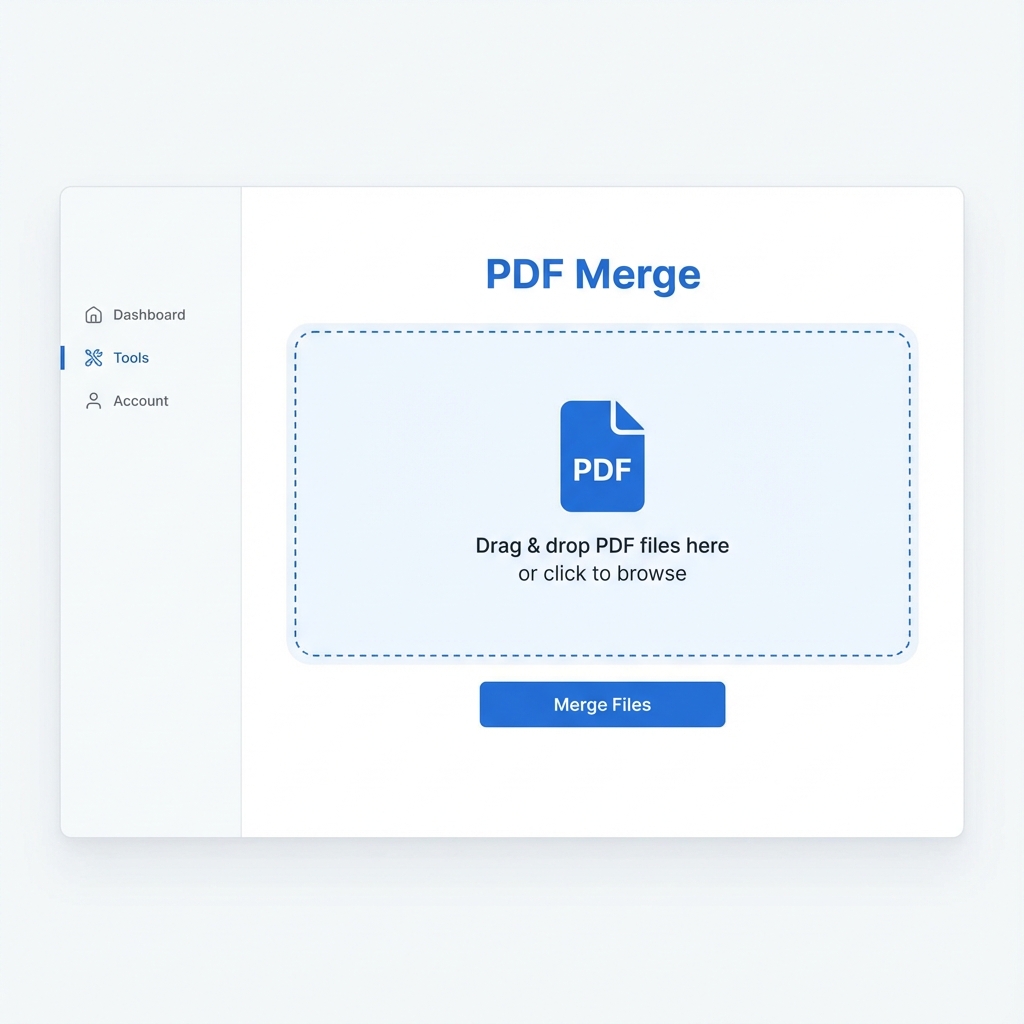1024x1024 pixels.
Task: Click the Tools label text in sidebar
Action: tap(130, 357)
